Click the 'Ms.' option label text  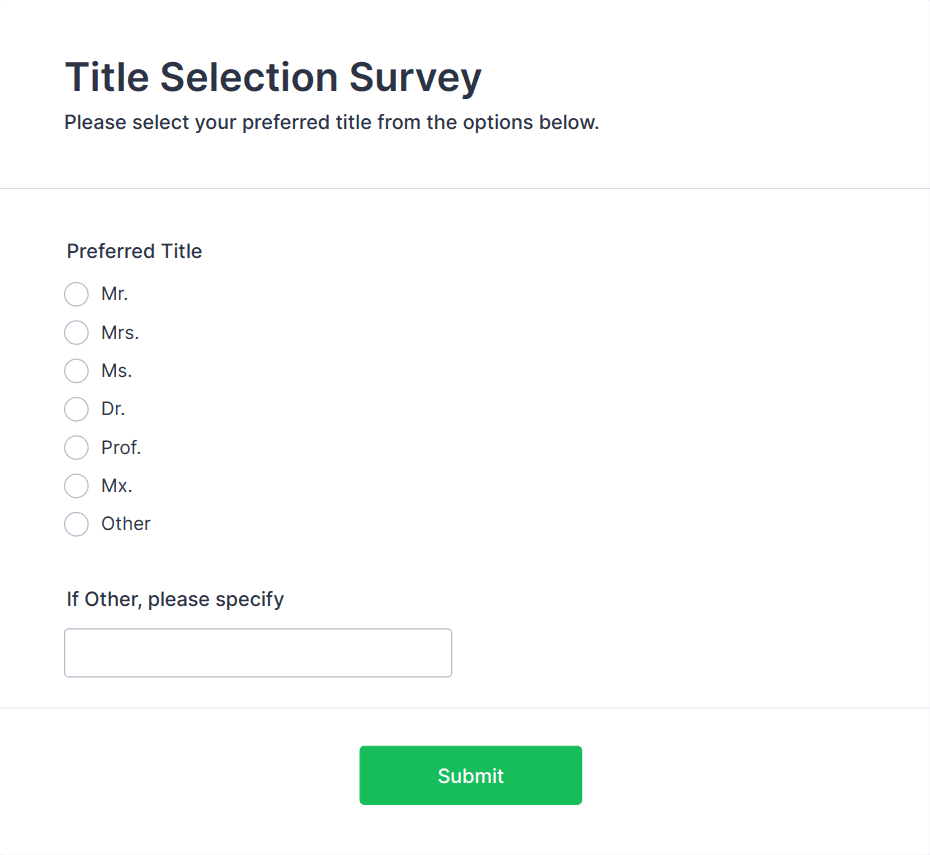(116, 371)
